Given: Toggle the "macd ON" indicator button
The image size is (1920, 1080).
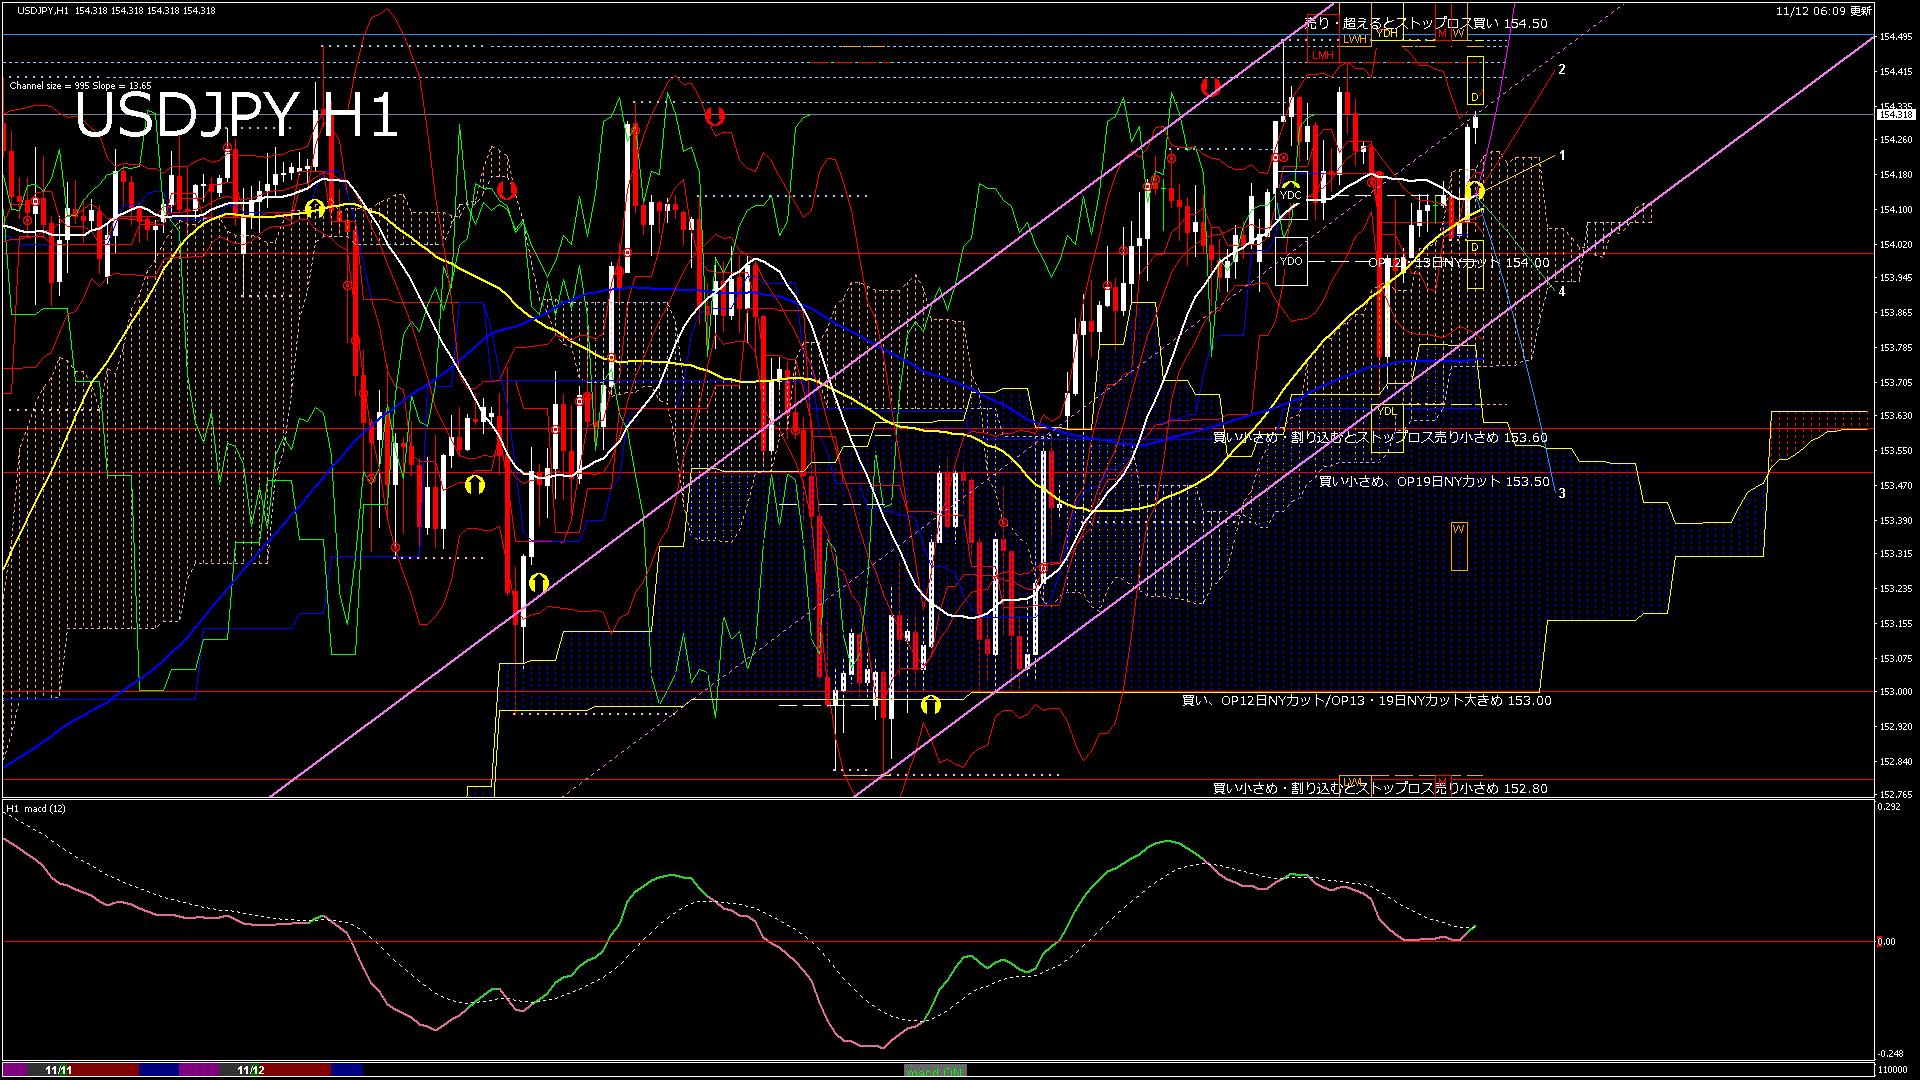Looking at the screenshot, I should 933,1069.
